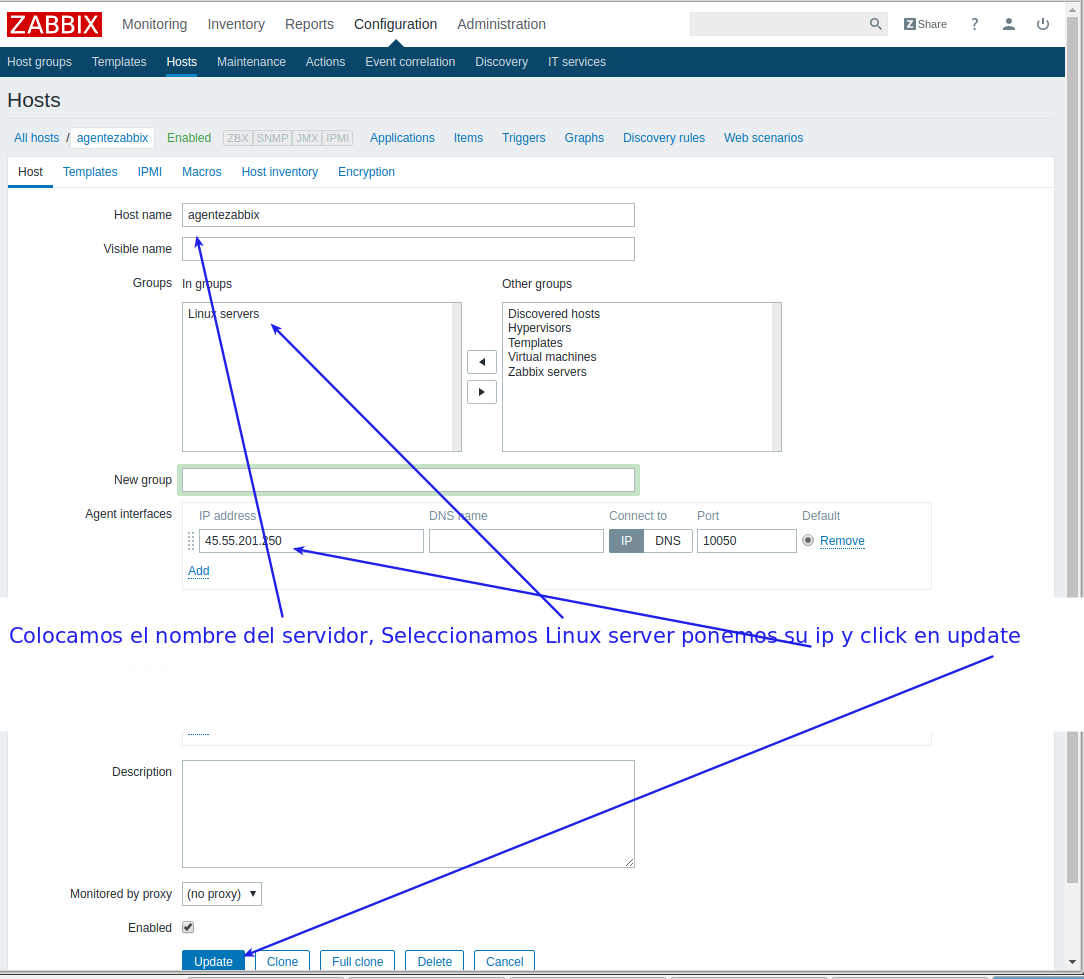Switch to the Macros tab

pyautogui.click(x=201, y=171)
